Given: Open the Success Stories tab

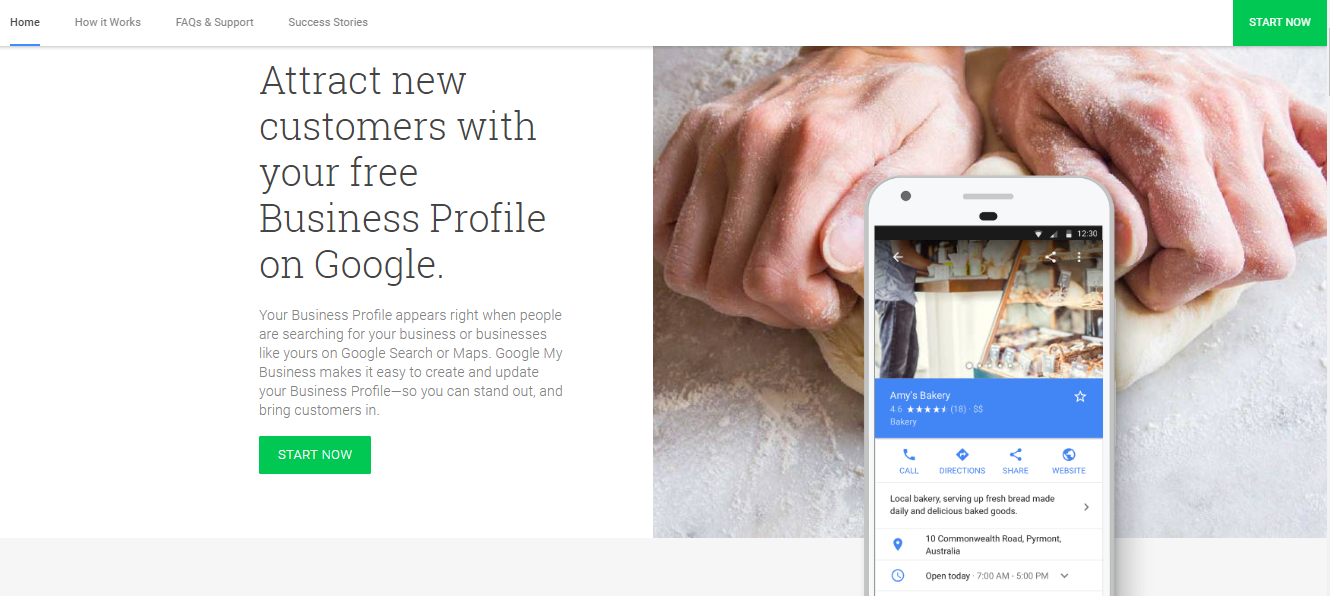Looking at the screenshot, I should point(328,22).
